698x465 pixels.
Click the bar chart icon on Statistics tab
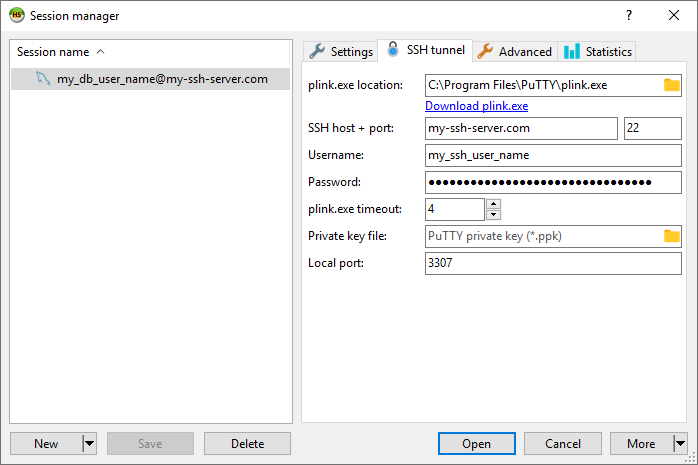(572, 52)
